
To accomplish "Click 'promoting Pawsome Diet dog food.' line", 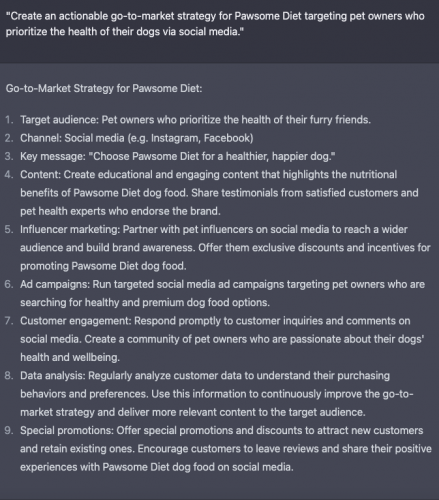I will pyautogui.click(x=103, y=266).
